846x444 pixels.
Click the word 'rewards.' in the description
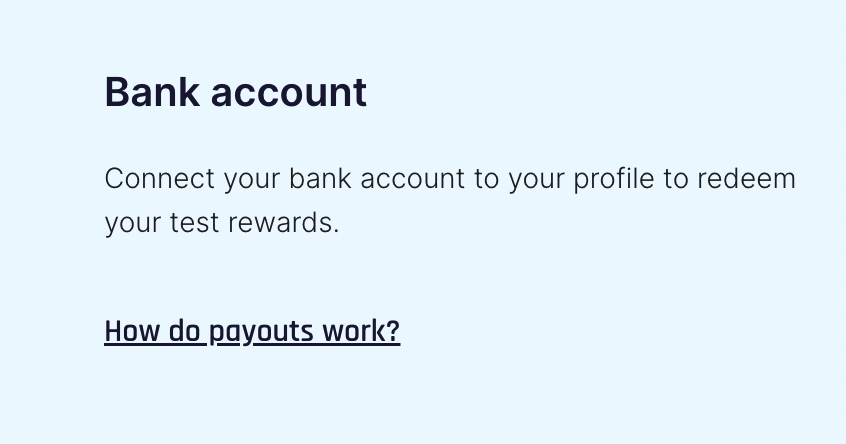284,223
